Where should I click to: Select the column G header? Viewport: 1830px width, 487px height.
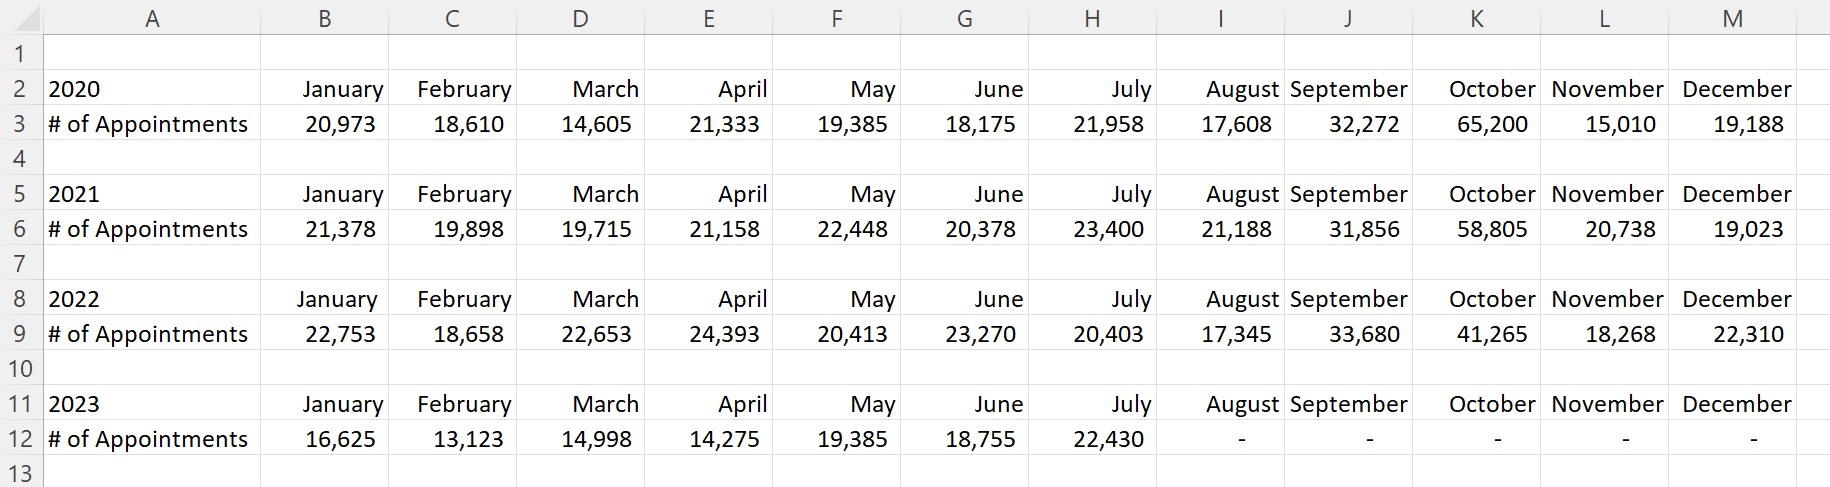click(965, 18)
